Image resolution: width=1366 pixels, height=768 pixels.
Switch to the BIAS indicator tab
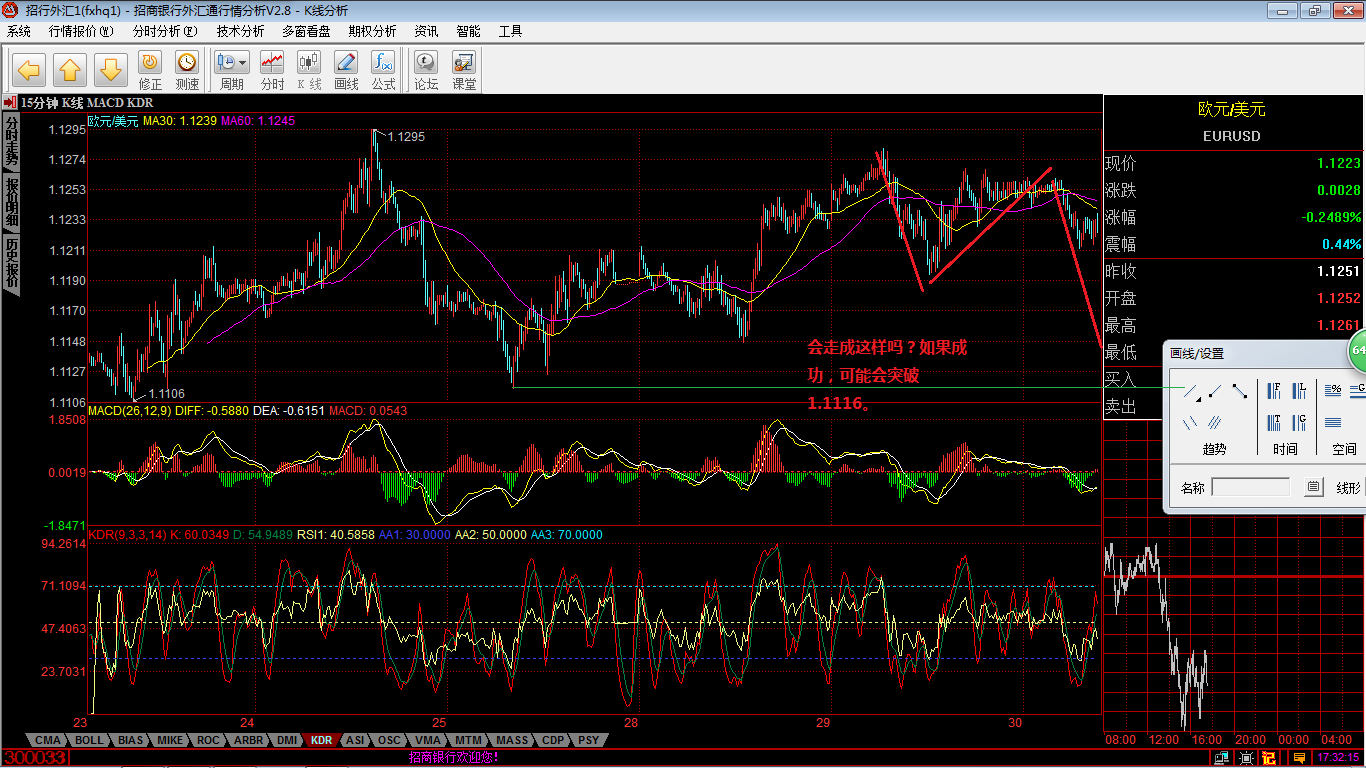coord(130,740)
